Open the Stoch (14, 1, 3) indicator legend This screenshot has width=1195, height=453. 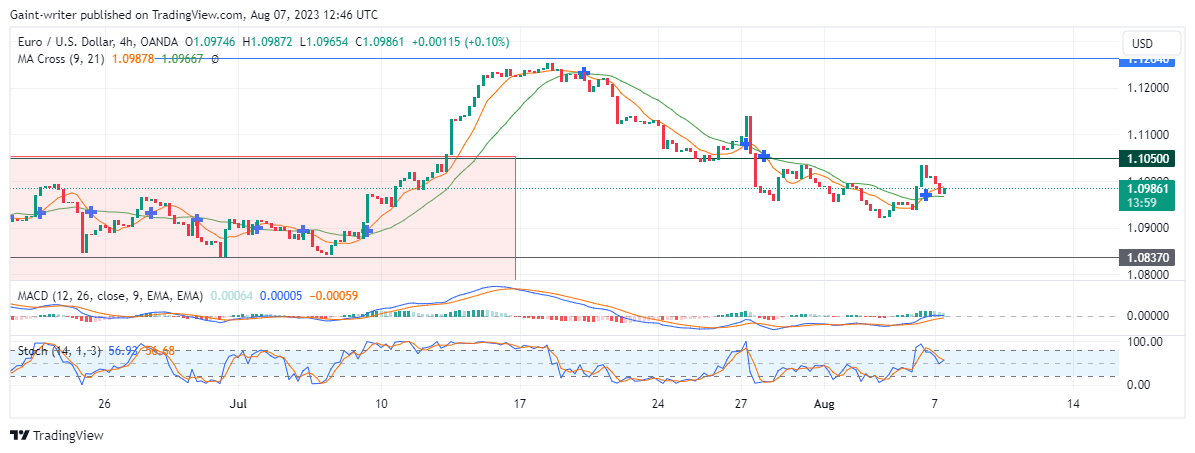point(58,351)
